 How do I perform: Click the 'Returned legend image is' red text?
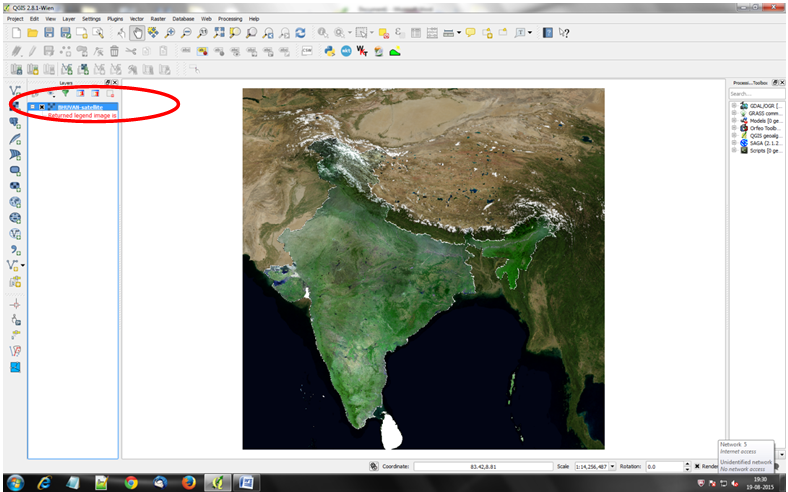(x=82, y=116)
